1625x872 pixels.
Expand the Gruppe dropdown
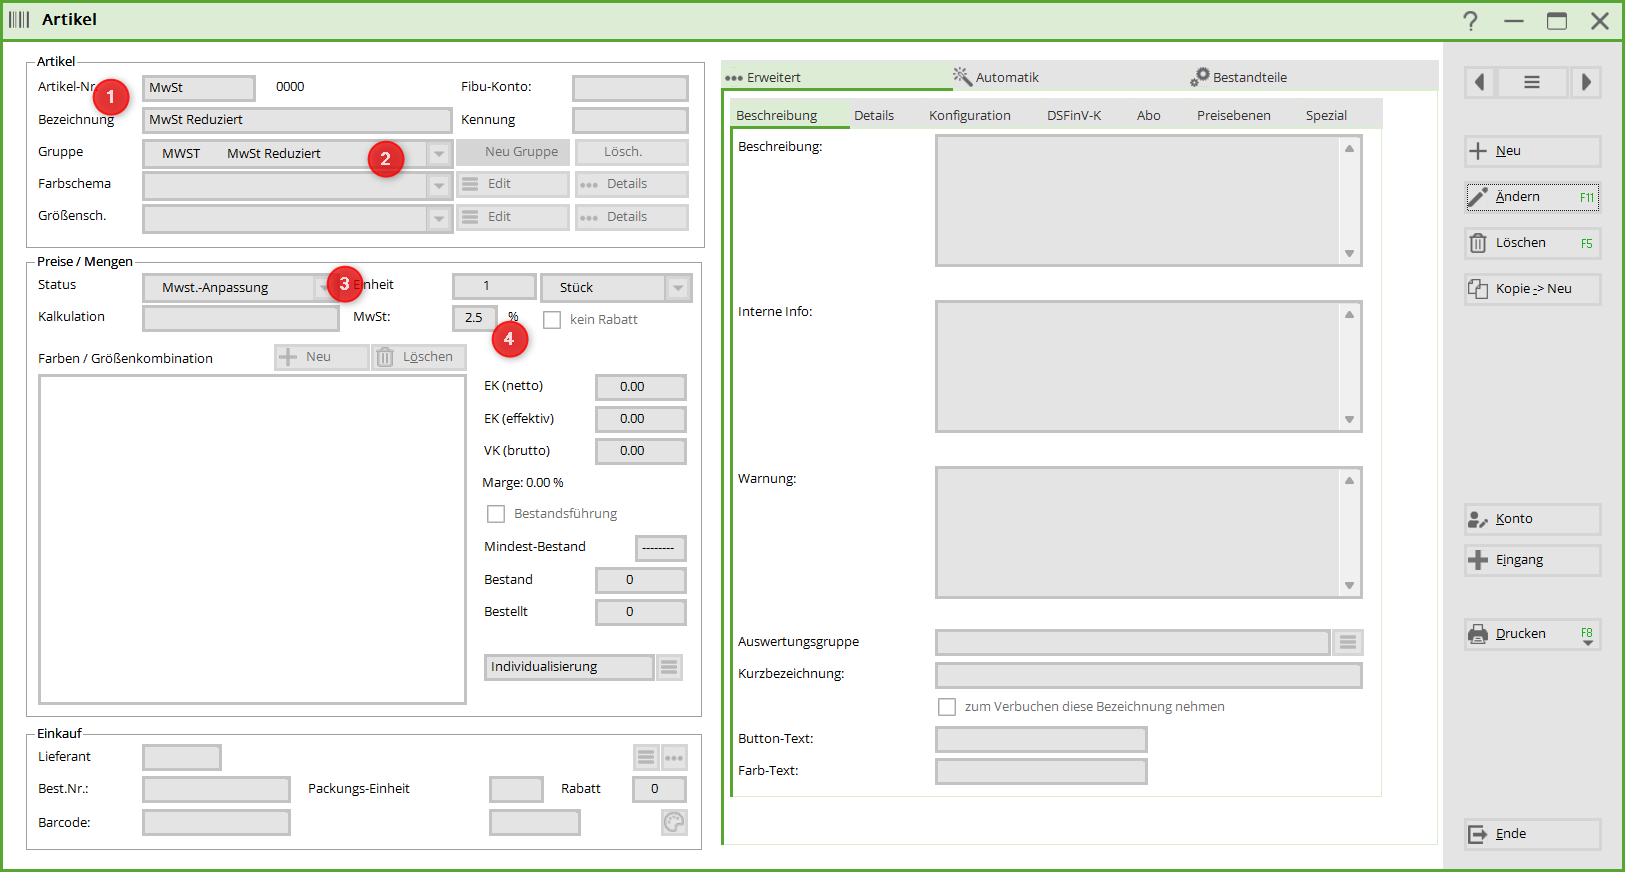click(439, 154)
